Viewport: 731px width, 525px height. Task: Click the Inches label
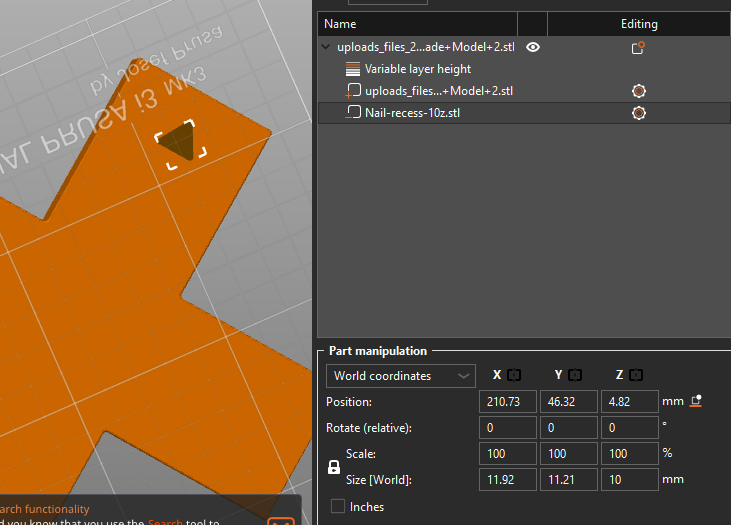pos(367,507)
